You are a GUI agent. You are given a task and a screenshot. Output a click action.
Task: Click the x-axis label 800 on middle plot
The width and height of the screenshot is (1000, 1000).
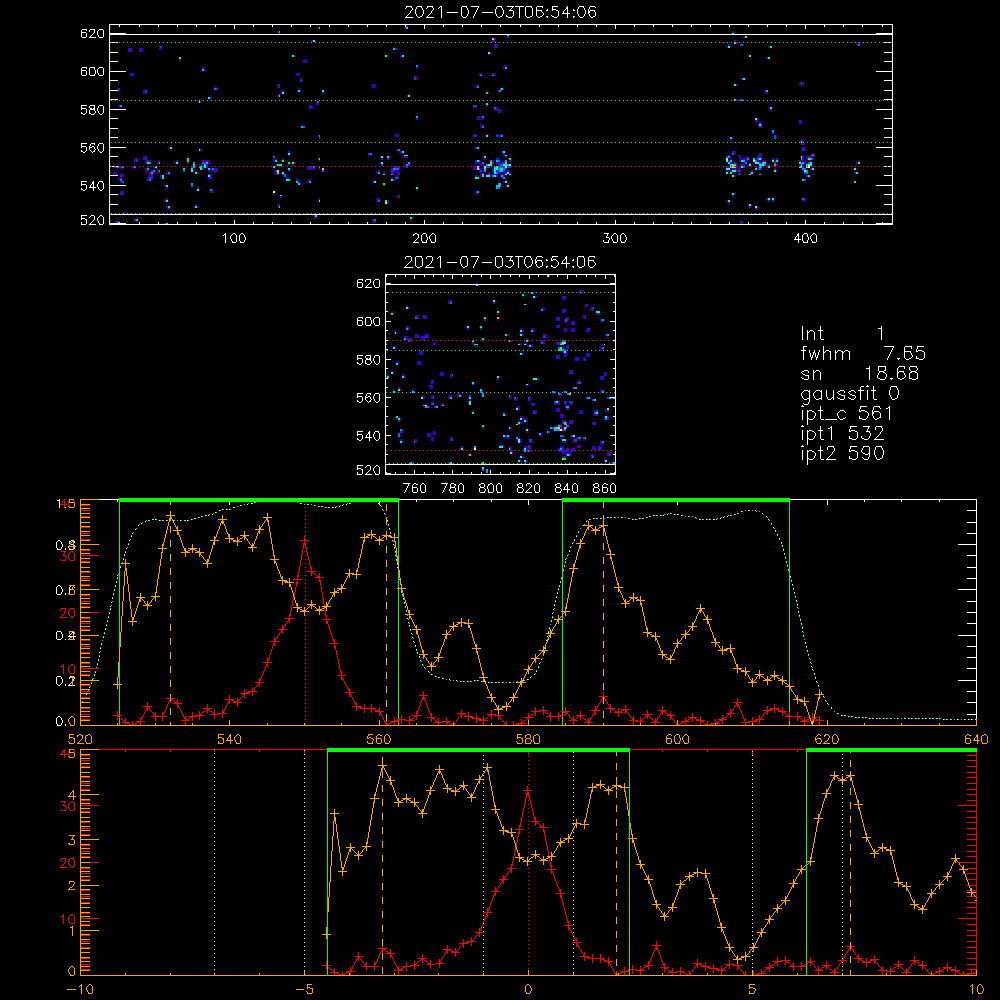click(490, 489)
